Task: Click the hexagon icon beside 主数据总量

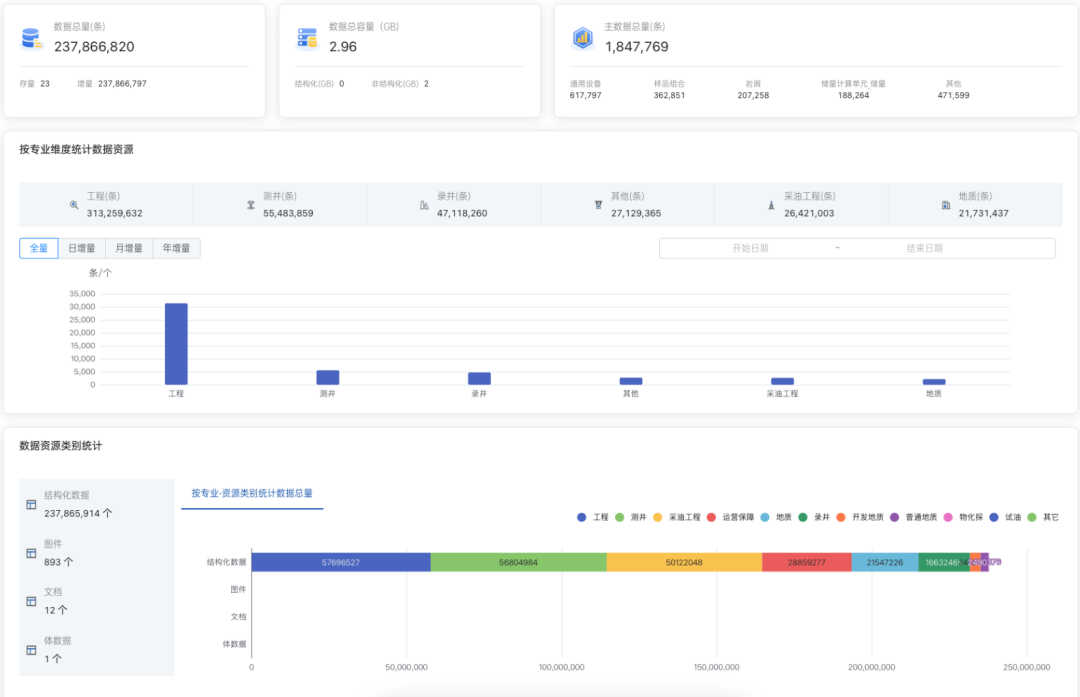Action: (582, 39)
